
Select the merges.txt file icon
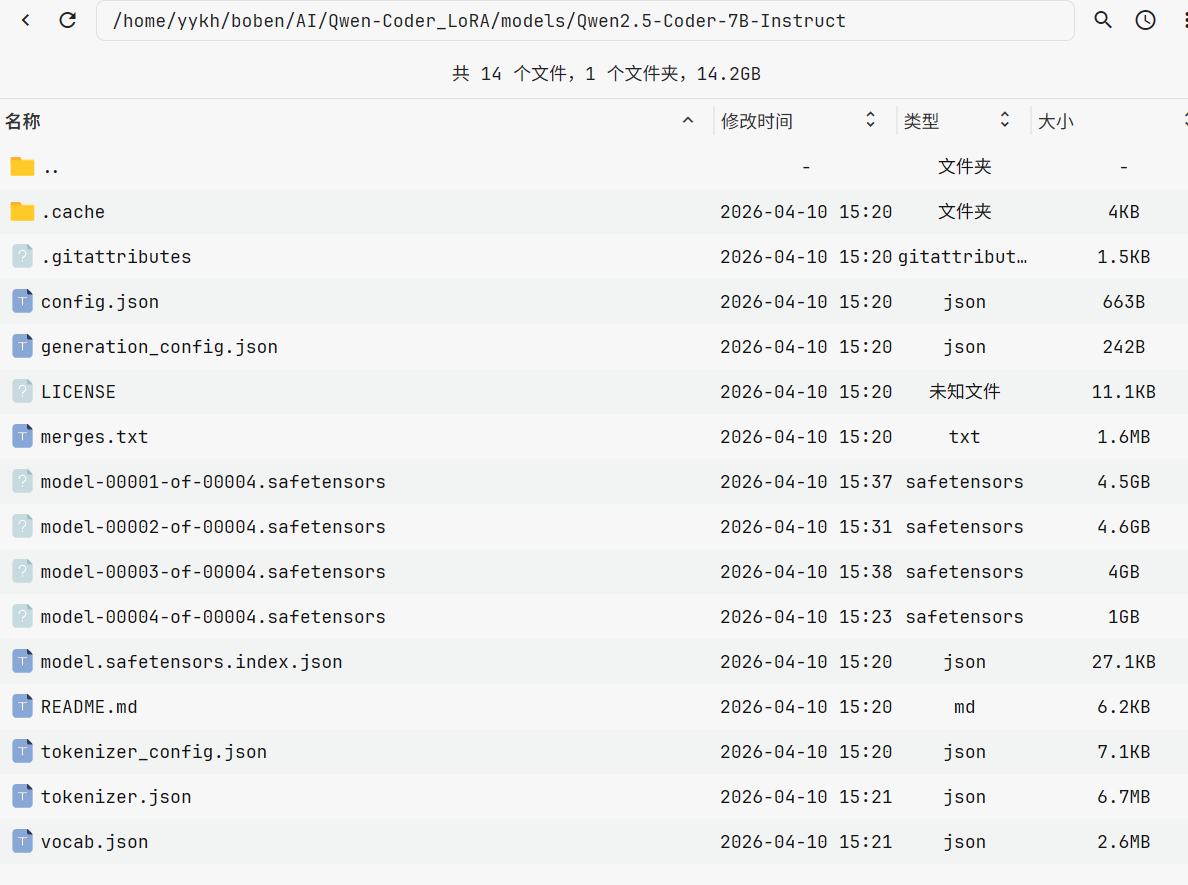point(23,436)
